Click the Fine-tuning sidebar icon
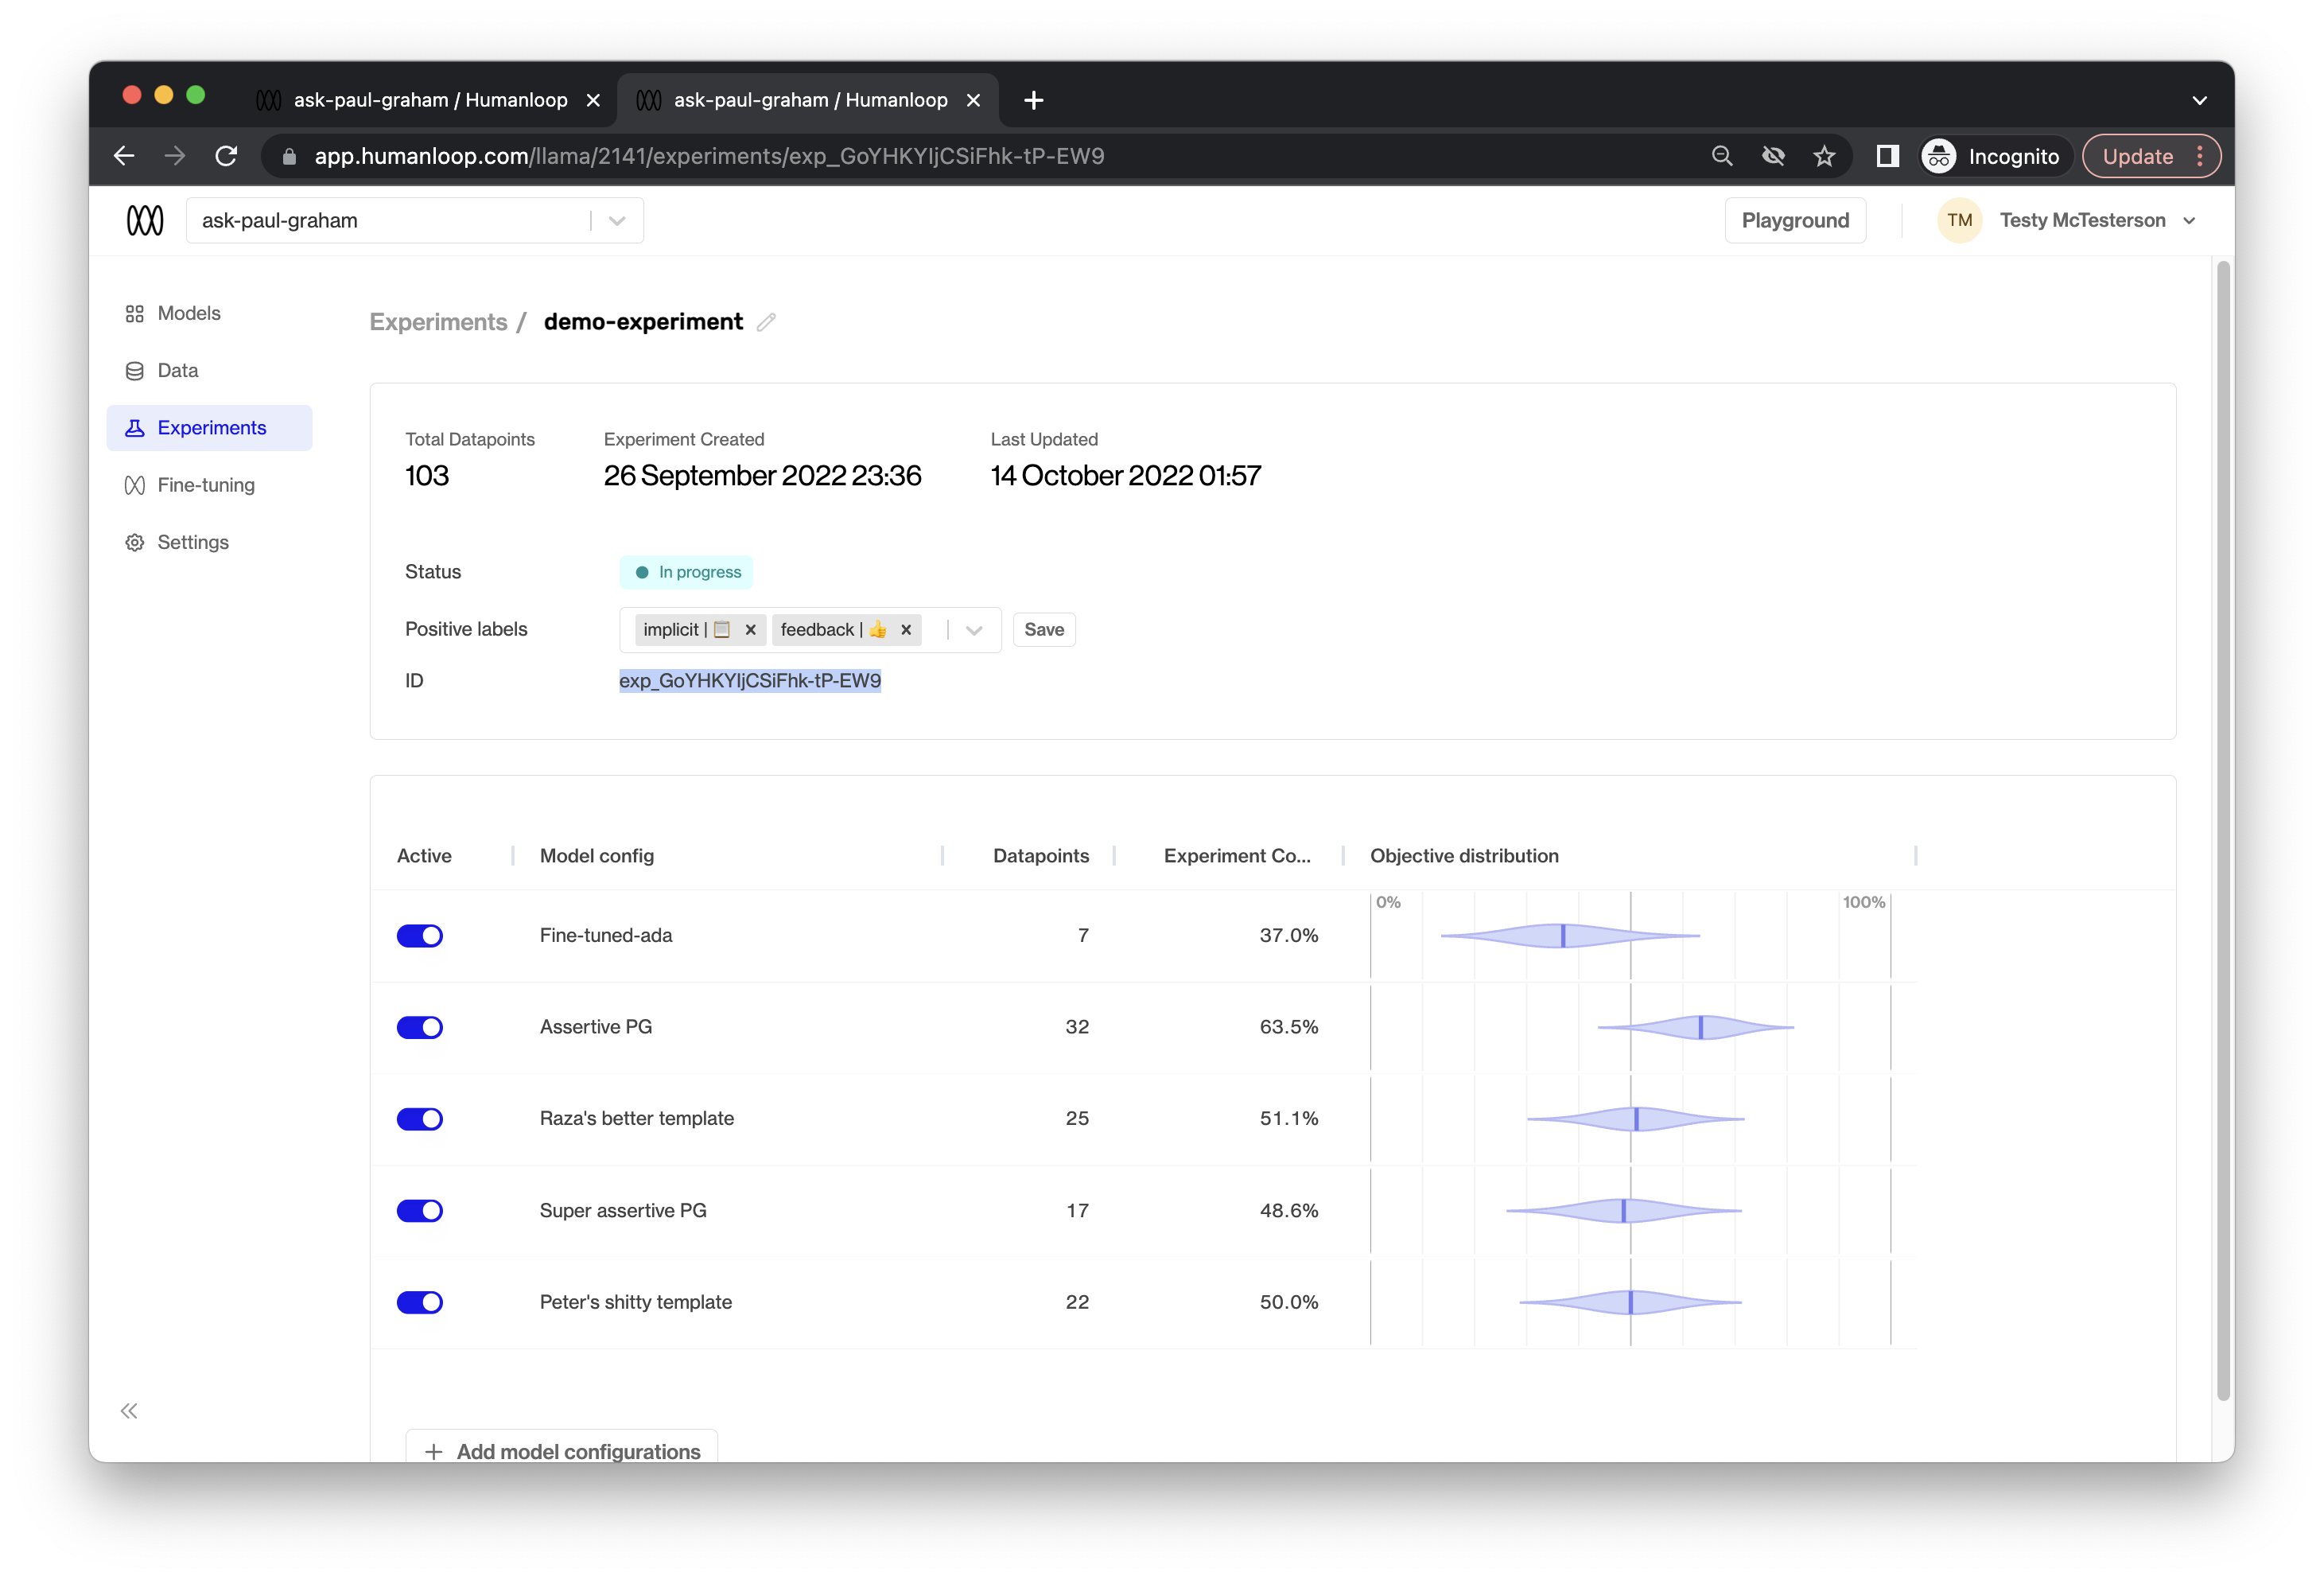 [134, 485]
